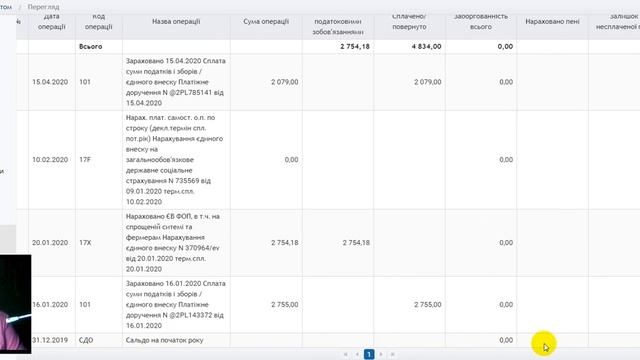
Task: Open the Сальдо на початок року row
Action: (164, 340)
